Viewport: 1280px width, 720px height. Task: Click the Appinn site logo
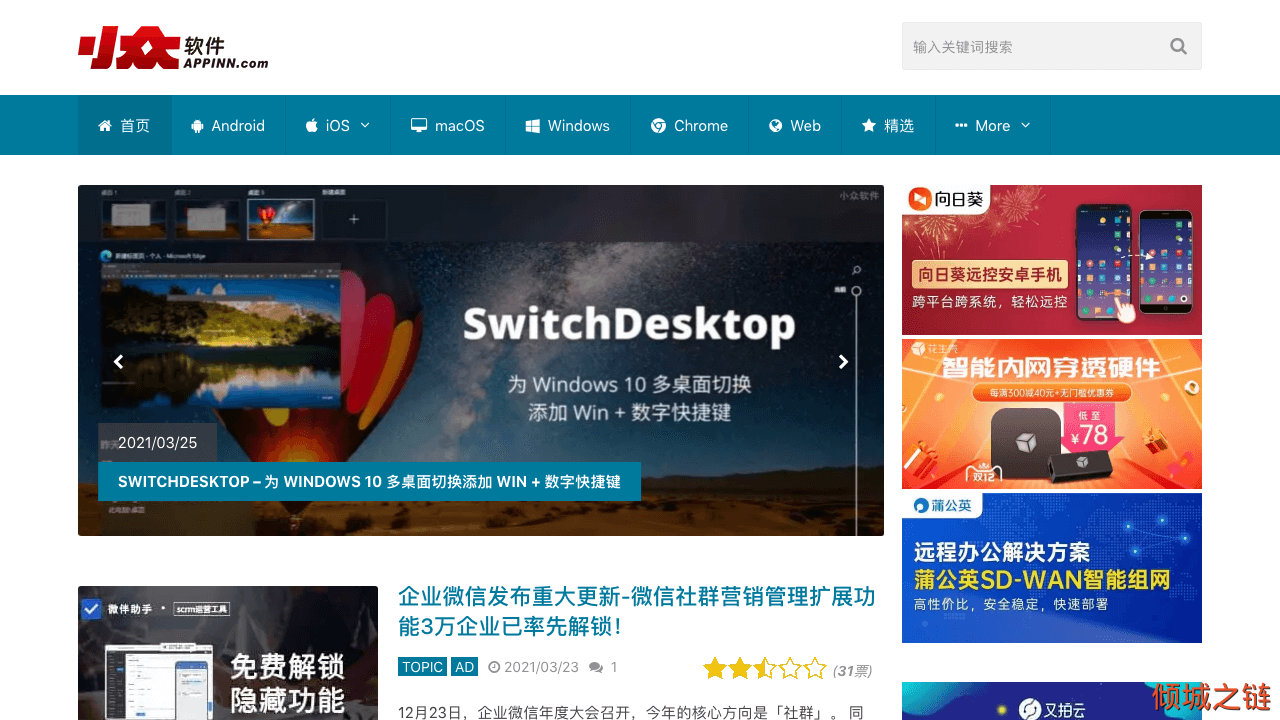tap(173, 48)
